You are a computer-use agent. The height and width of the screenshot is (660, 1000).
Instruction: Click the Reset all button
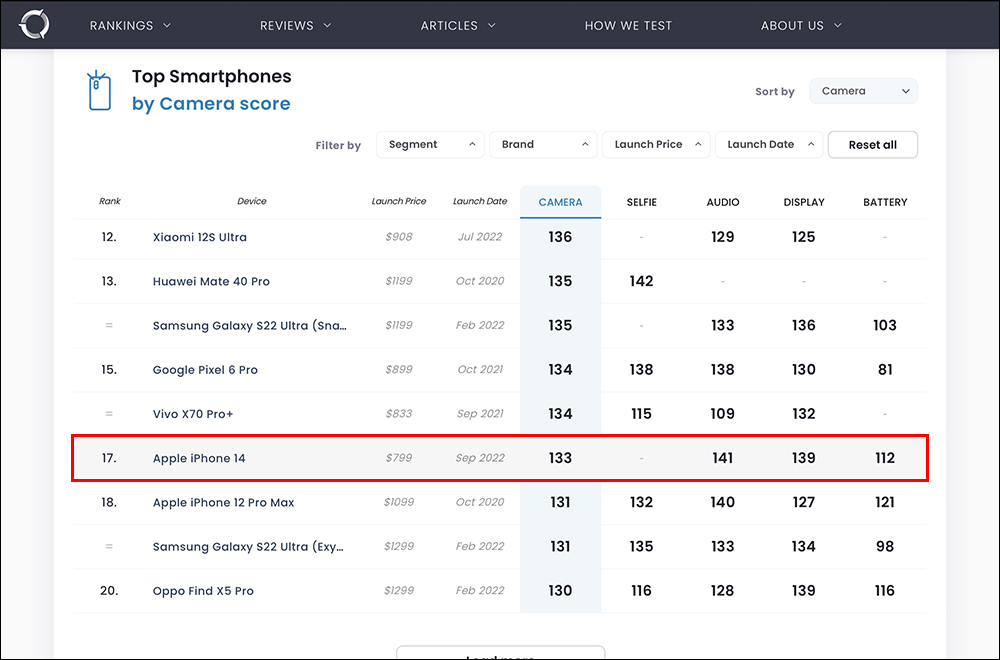tap(872, 145)
